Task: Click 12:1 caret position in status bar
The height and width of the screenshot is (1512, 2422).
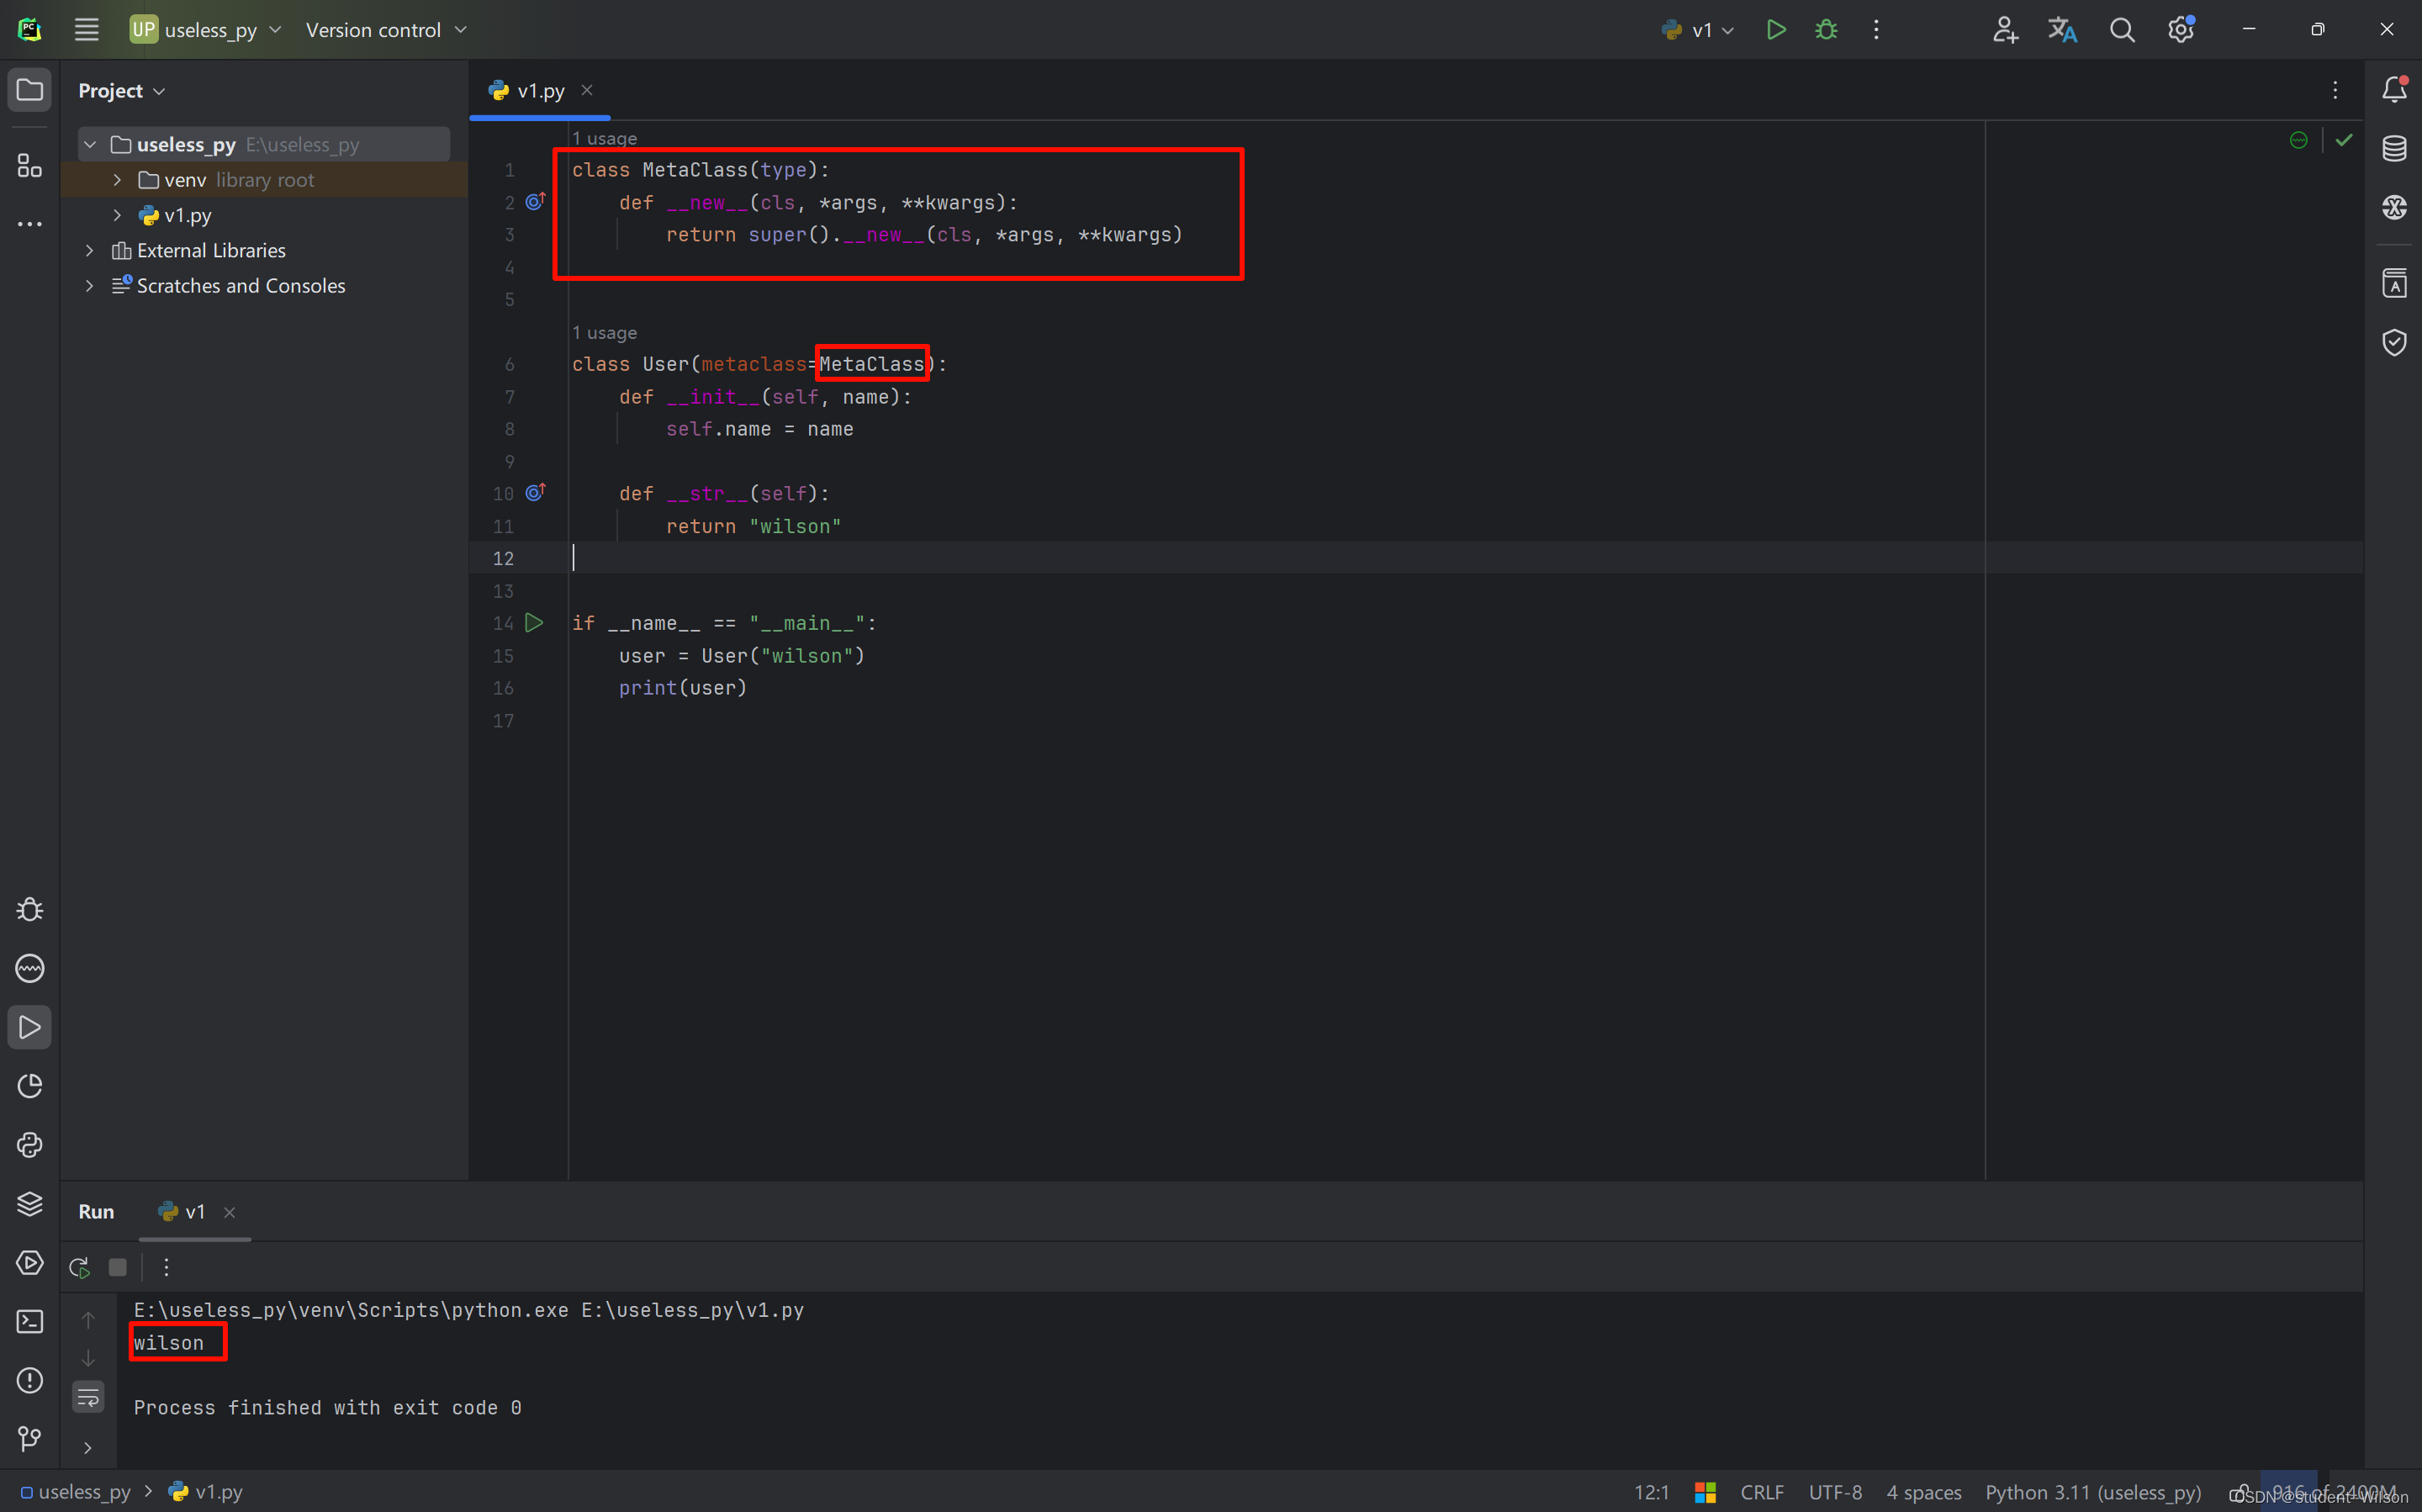Action: tap(1651, 1492)
